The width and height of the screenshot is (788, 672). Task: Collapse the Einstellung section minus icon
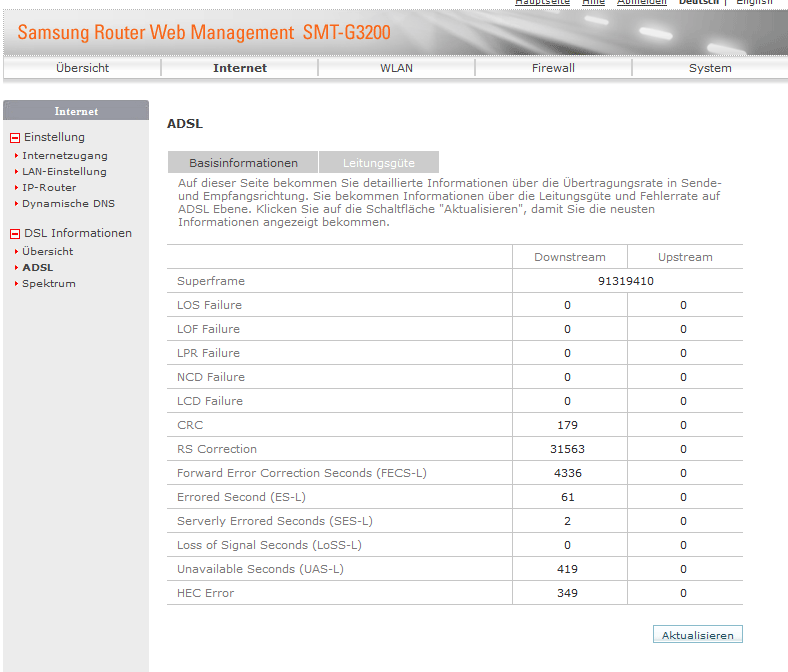15,138
